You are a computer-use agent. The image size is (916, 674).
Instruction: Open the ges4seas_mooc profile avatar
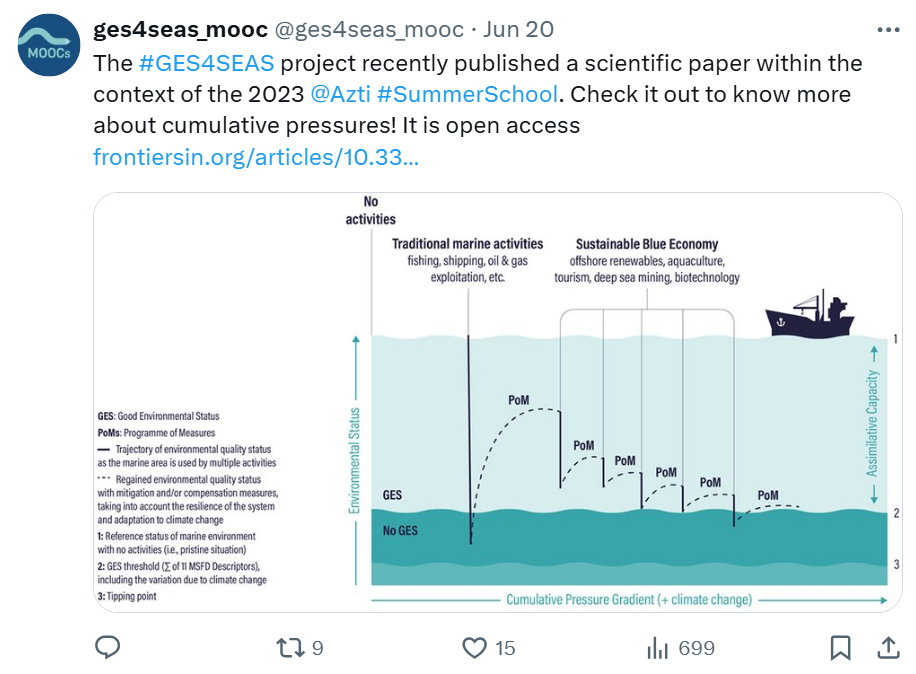[50, 47]
